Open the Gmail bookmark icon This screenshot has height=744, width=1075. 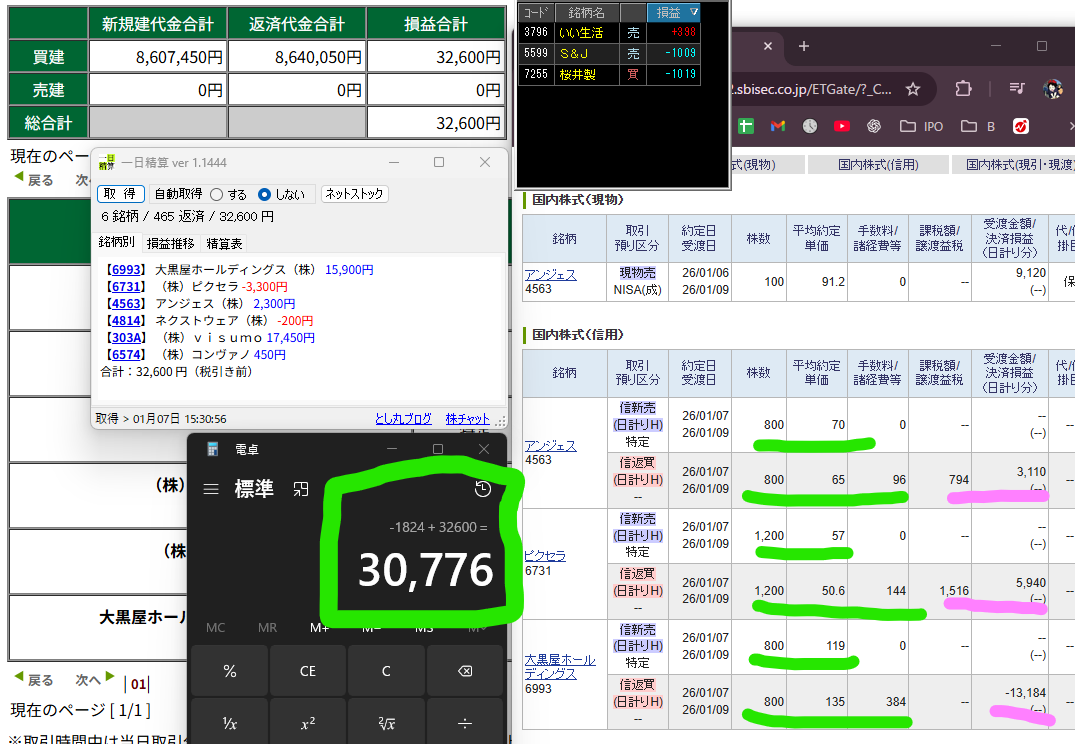click(778, 126)
